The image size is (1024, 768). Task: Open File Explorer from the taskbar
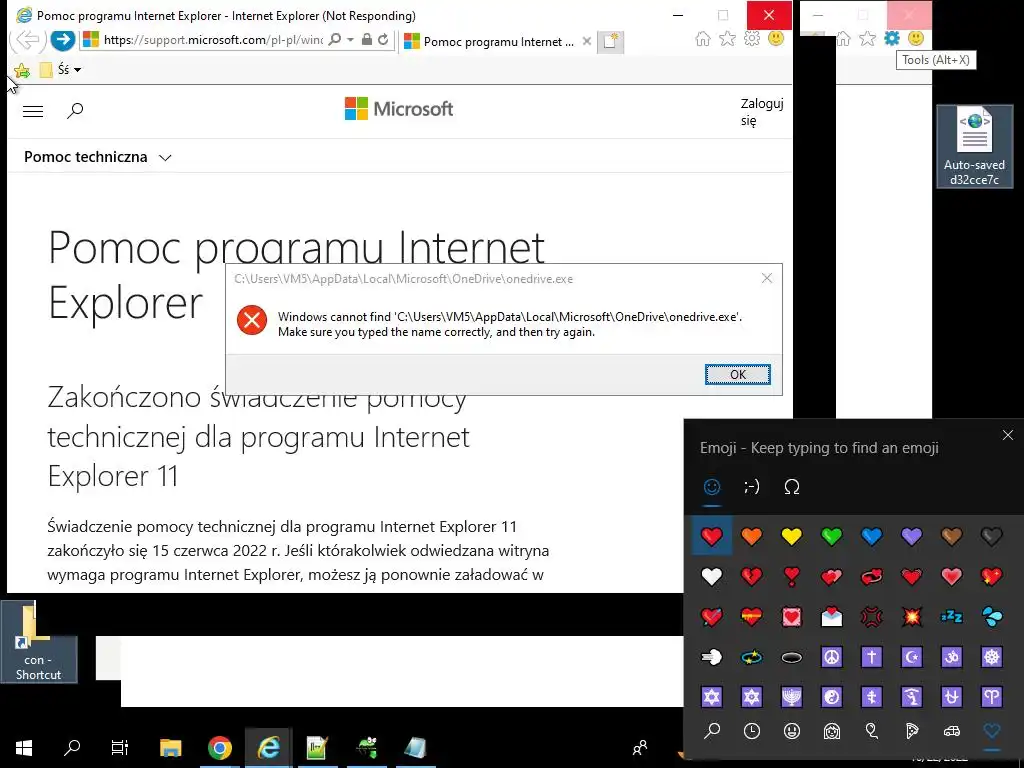[x=170, y=748]
